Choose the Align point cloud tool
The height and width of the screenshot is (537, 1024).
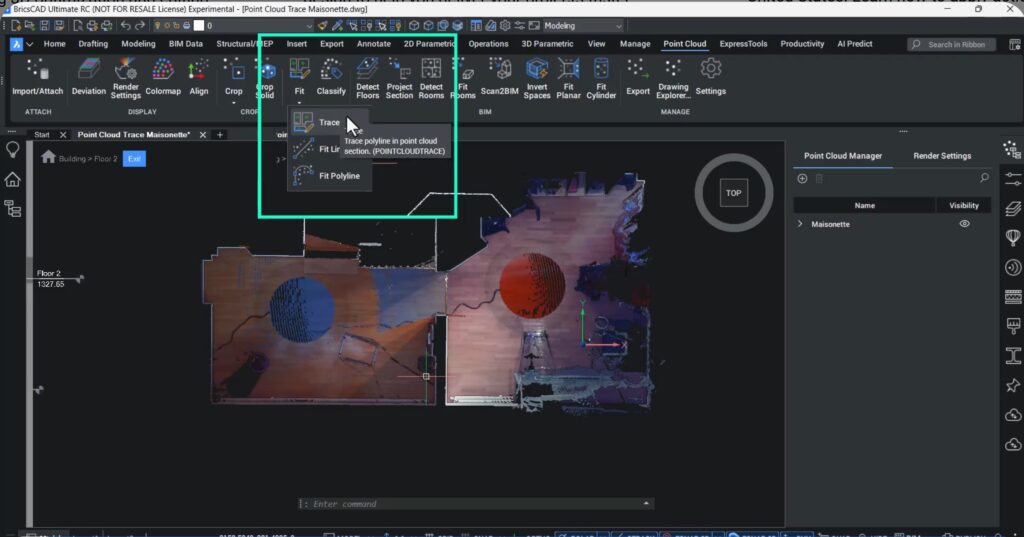tap(199, 78)
